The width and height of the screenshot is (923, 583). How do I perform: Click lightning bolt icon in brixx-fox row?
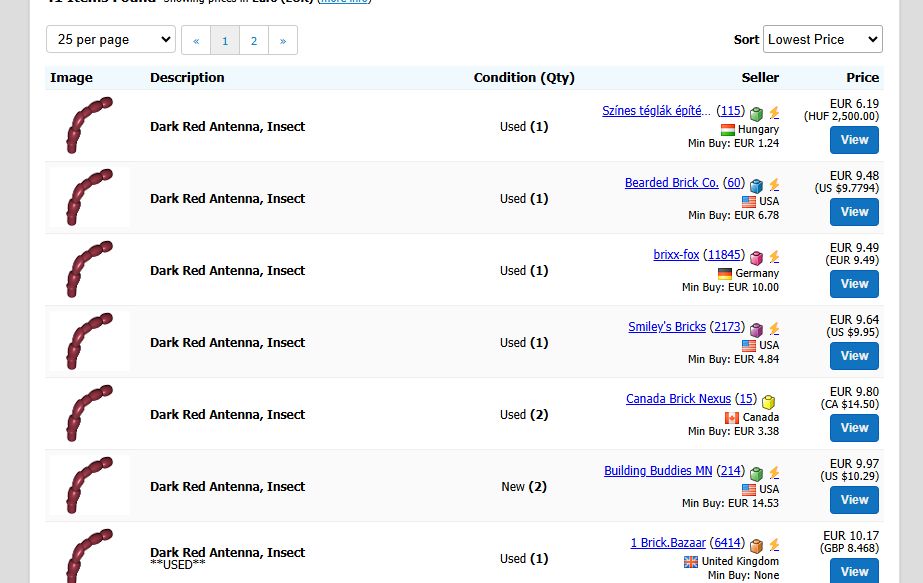tap(774, 256)
